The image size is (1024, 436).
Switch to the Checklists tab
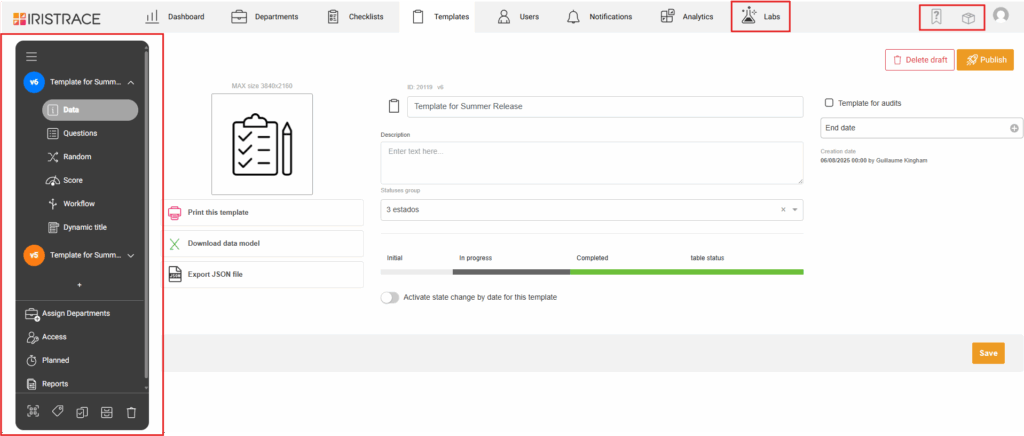(x=356, y=17)
